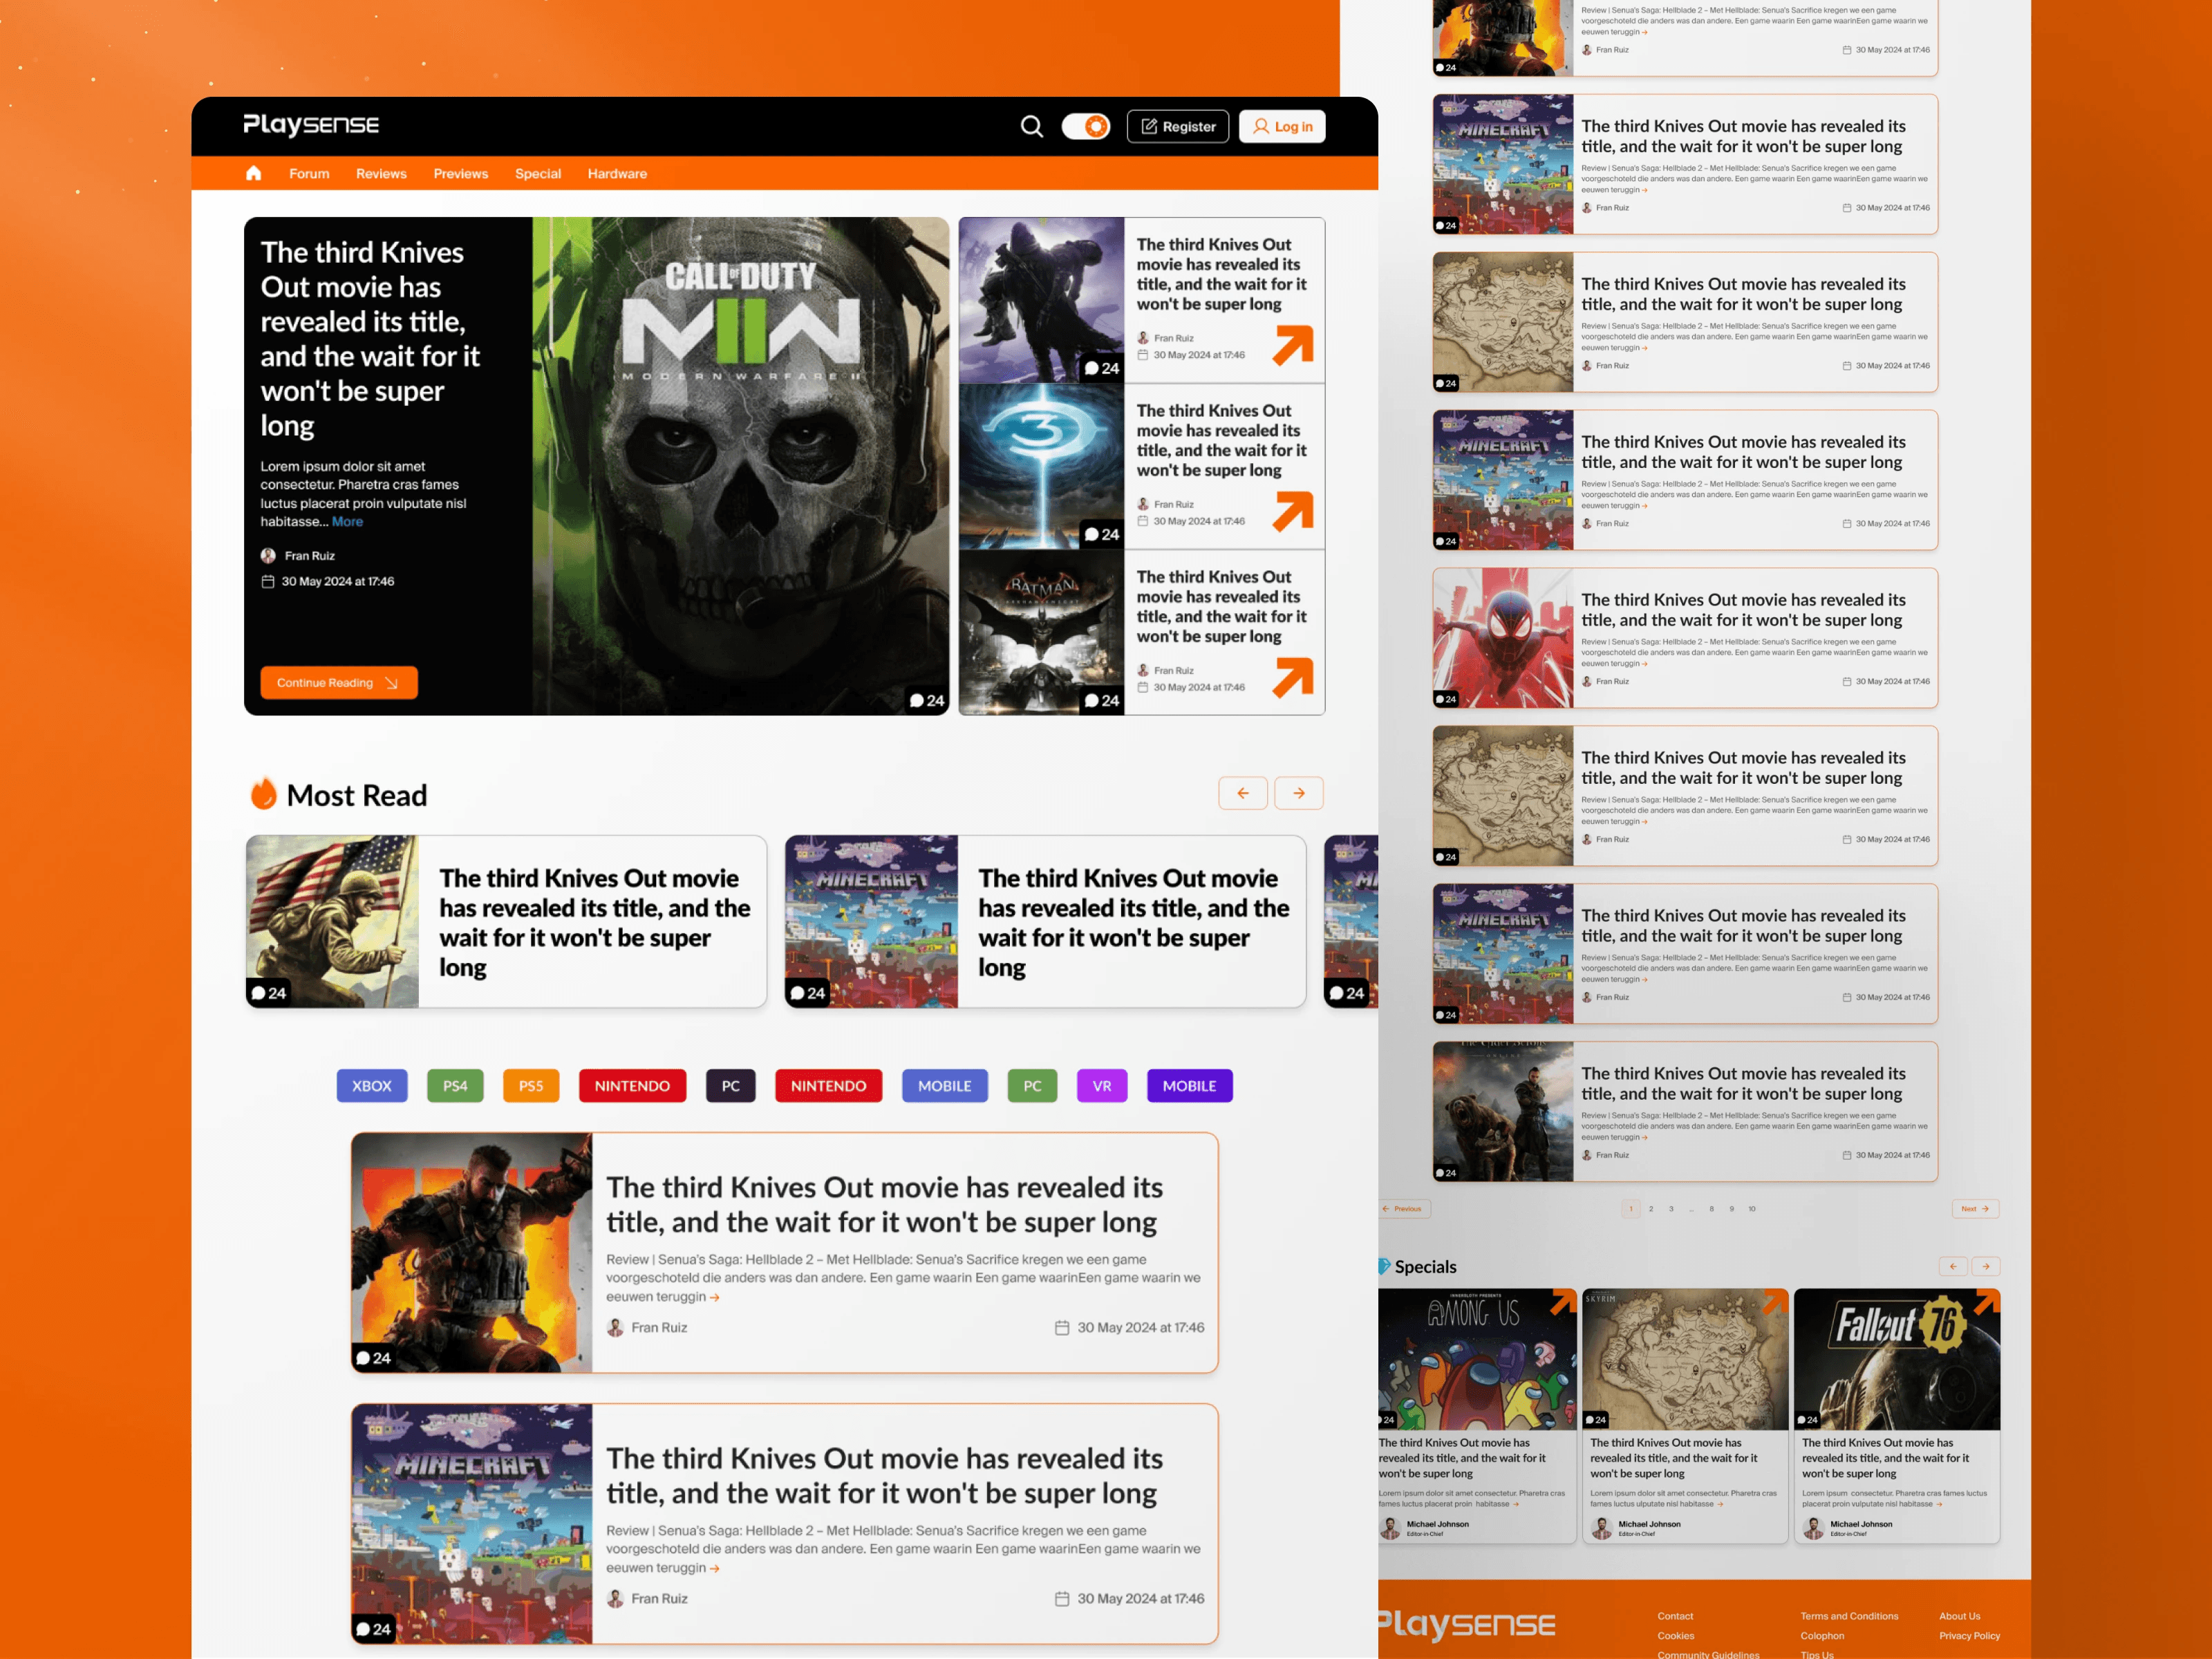Image resolution: width=2212 pixels, height=1659 pixels.
Task: Open the Previews menu item
Action: [461, 174]
